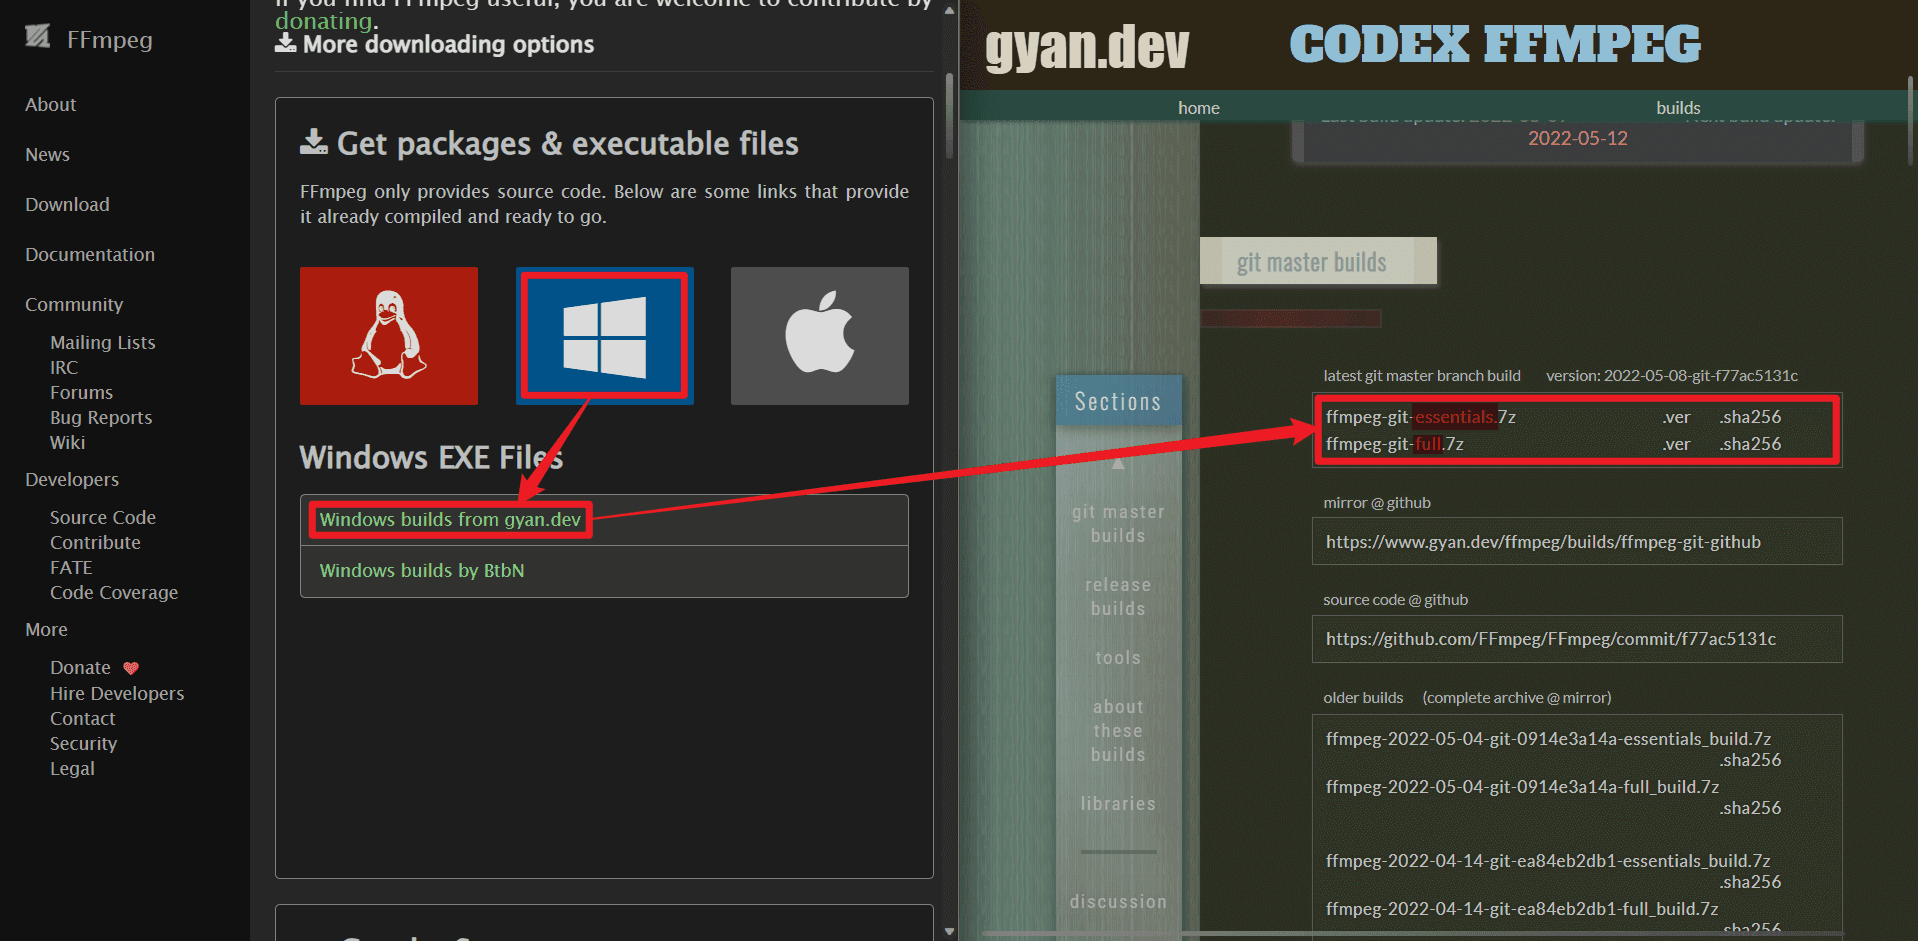Open the IRC link

pyautogui.click(x=64, y=368)
